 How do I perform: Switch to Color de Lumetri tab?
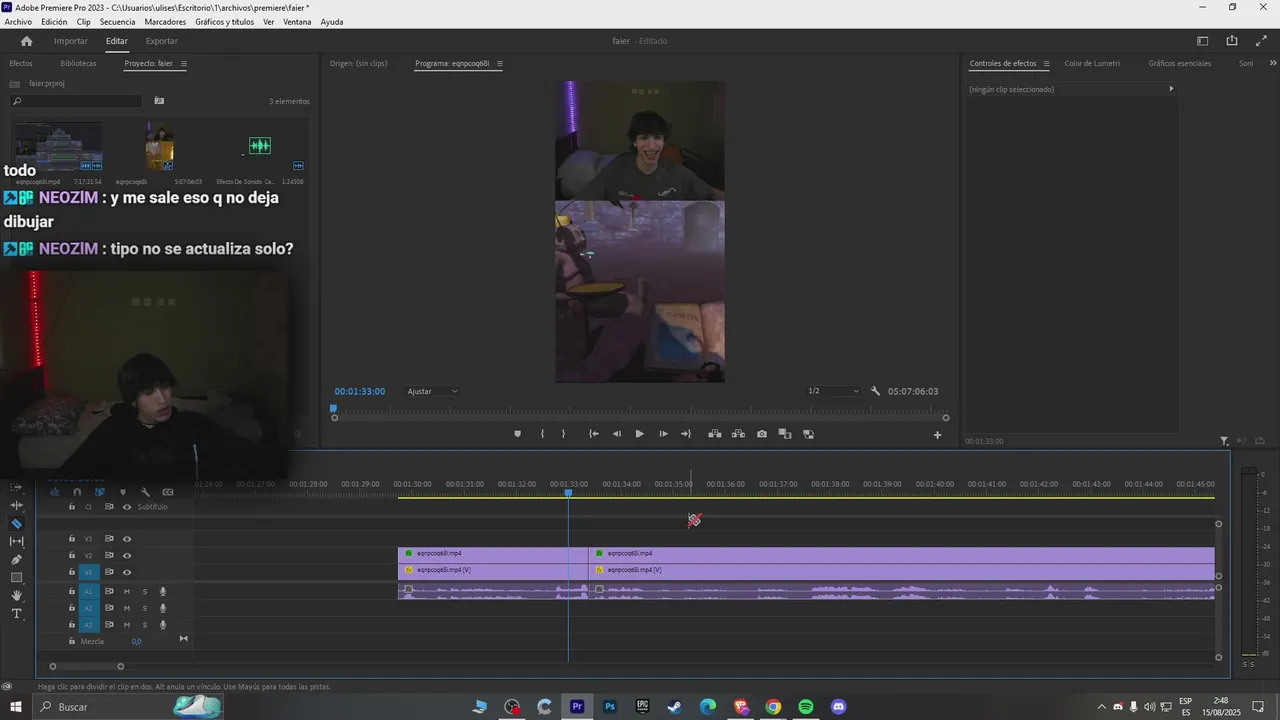tap(1092, 63)
